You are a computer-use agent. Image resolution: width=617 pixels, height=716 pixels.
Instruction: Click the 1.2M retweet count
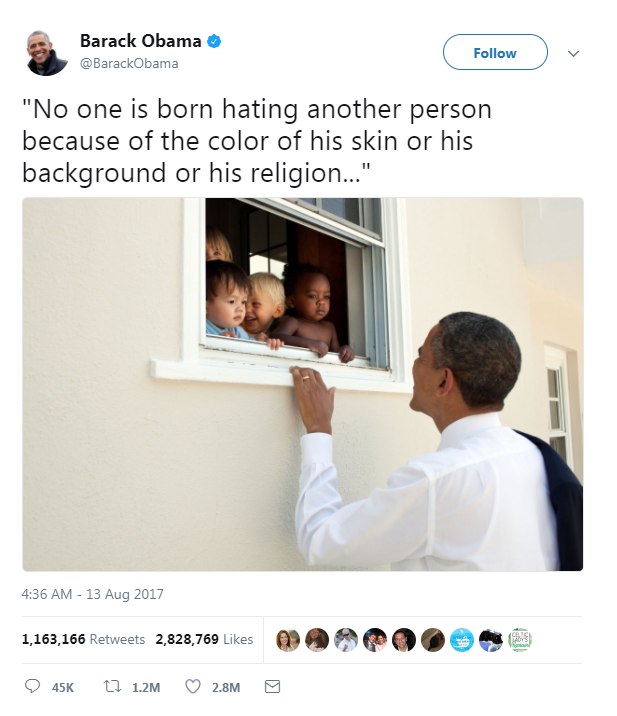(x=146, y=687)
